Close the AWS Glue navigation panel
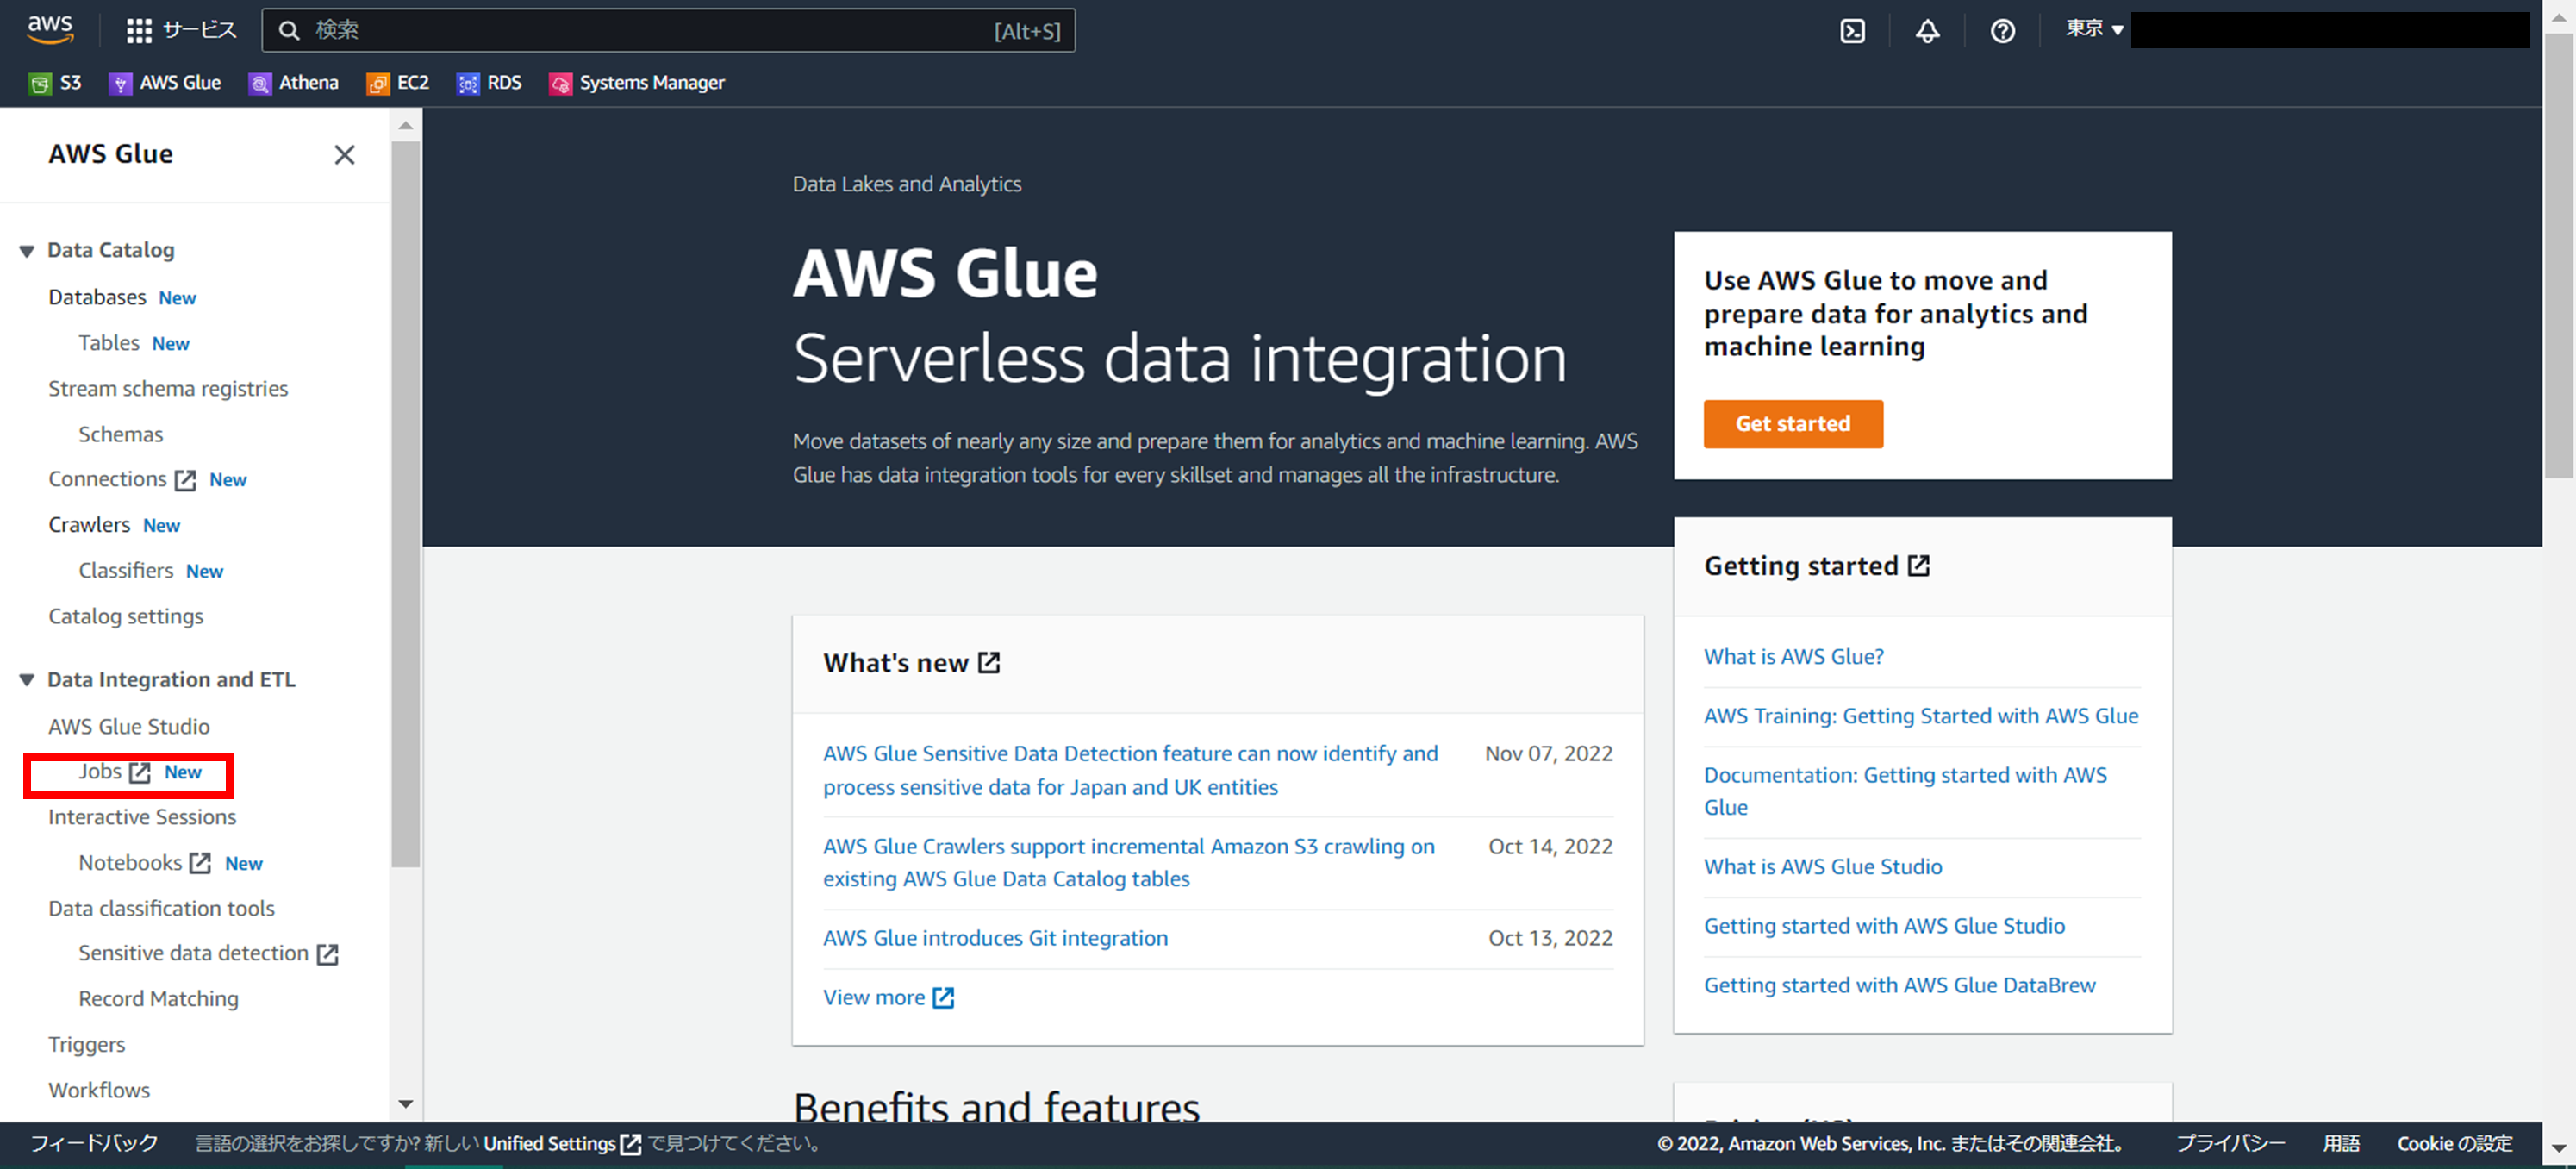2576x1169 pixels. click(344, 155)
